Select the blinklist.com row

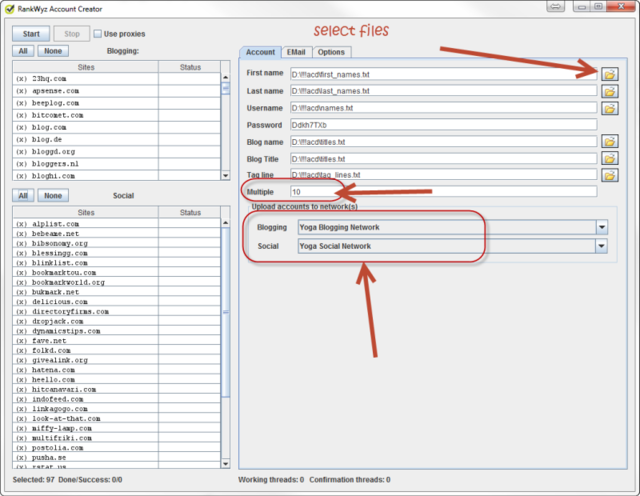tap(116, 263)
